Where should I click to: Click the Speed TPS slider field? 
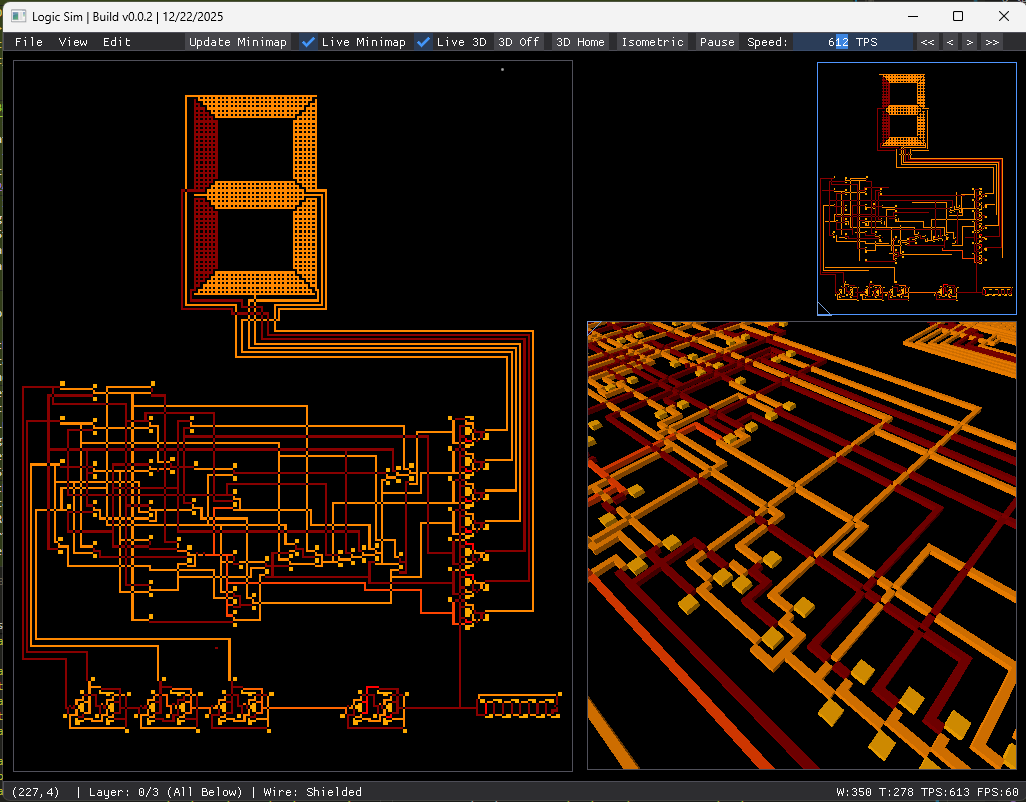click(852, 42)
